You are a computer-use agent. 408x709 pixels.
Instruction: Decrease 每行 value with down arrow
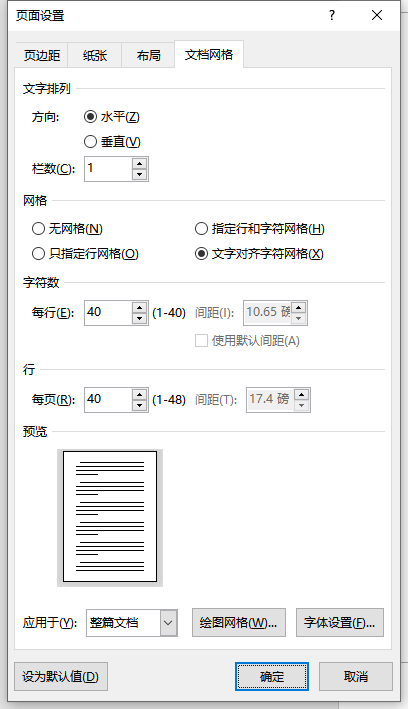(140, 318)
